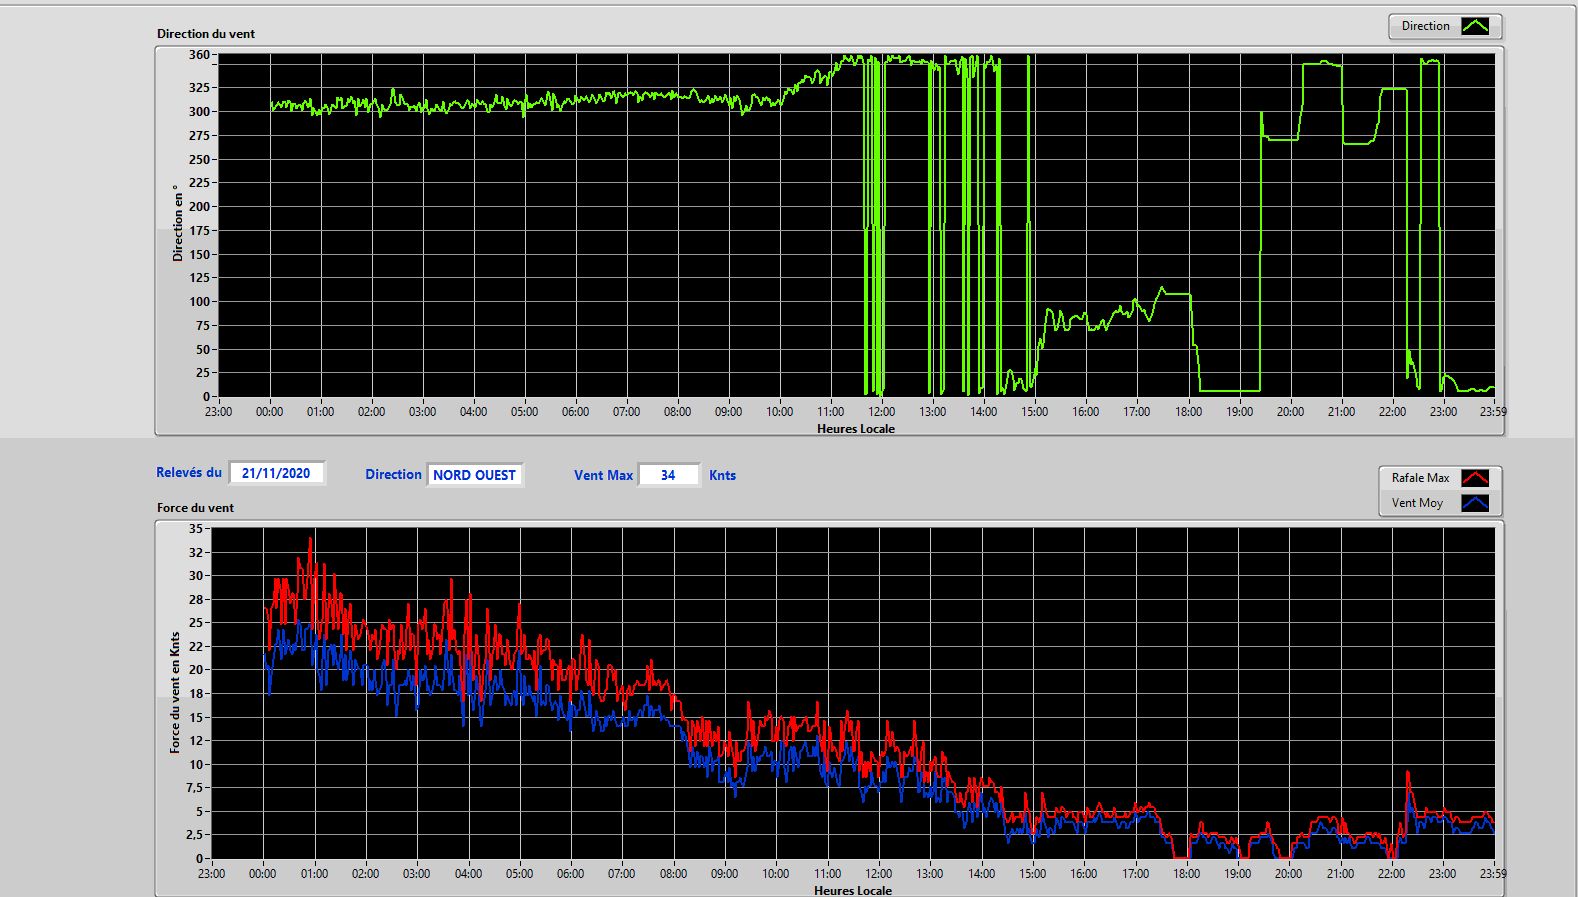This screenshot has height=897, width=1578.
Task: Click the 'Heures Locale' label under direction chart
Action: point(856,429)
